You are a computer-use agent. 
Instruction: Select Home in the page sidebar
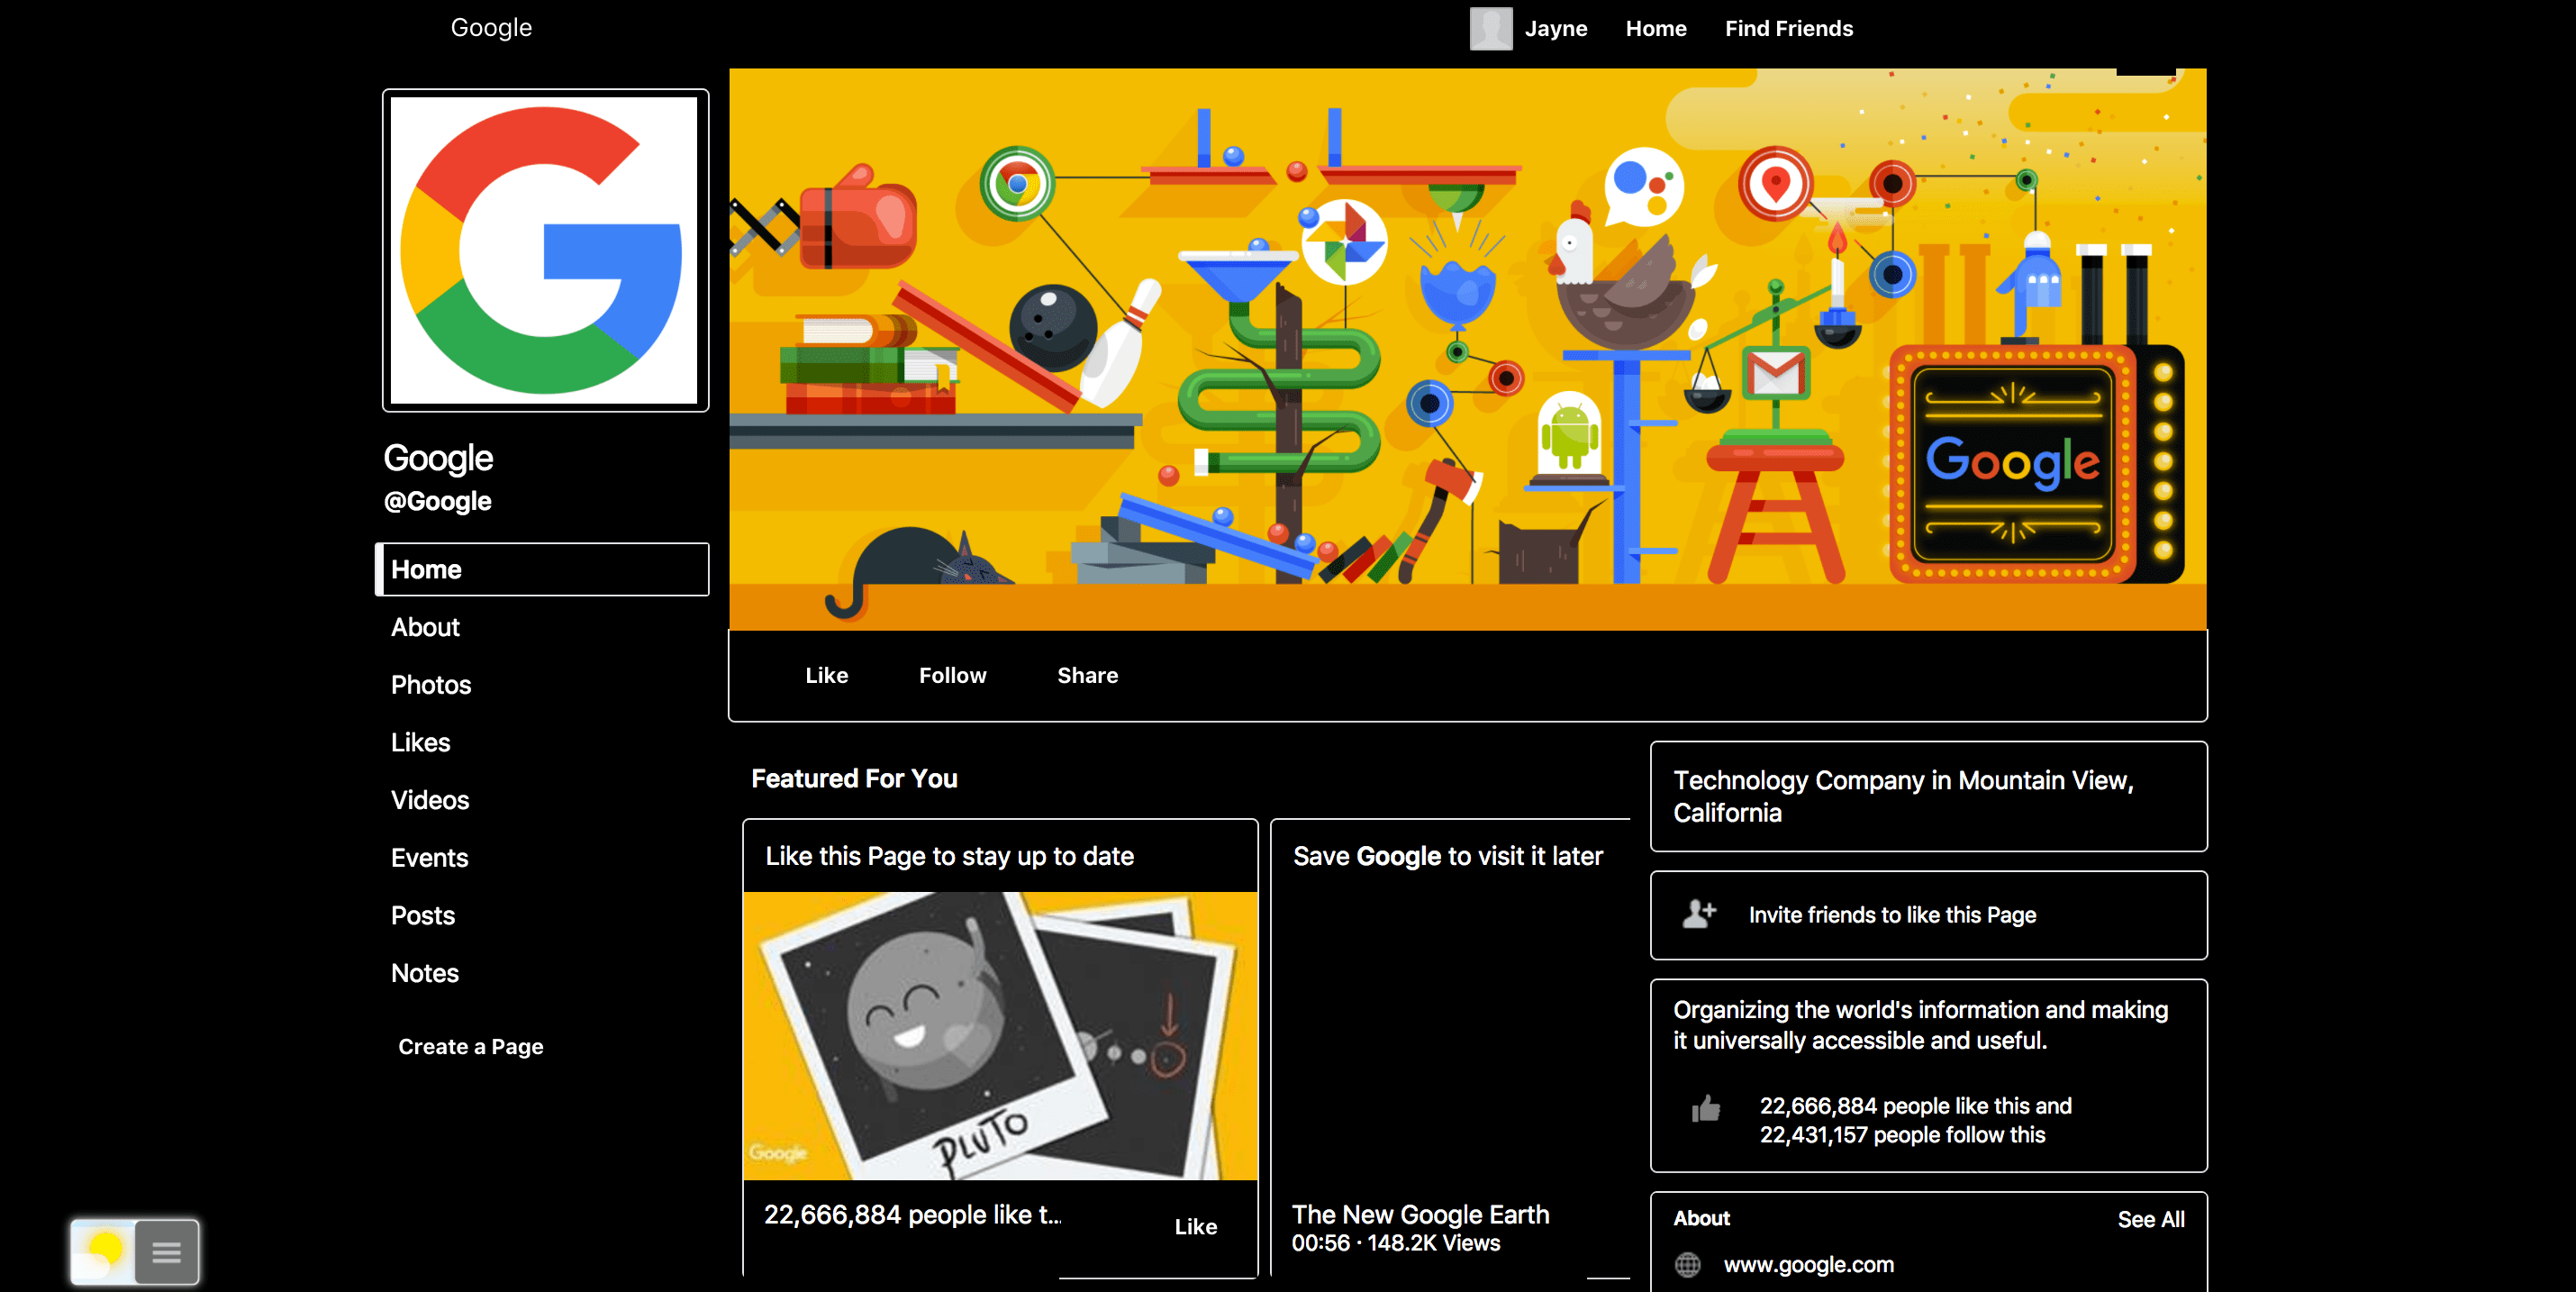point(542,569)
